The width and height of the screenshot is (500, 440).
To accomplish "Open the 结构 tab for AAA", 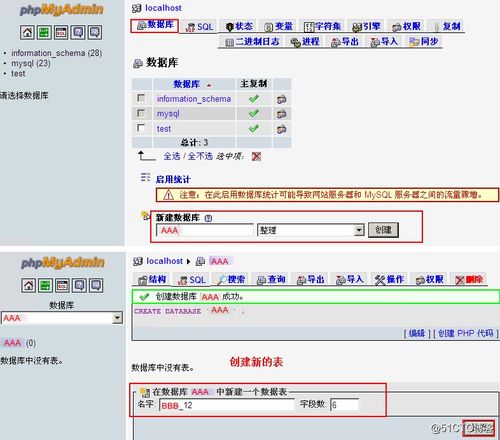I will (152, 279).
